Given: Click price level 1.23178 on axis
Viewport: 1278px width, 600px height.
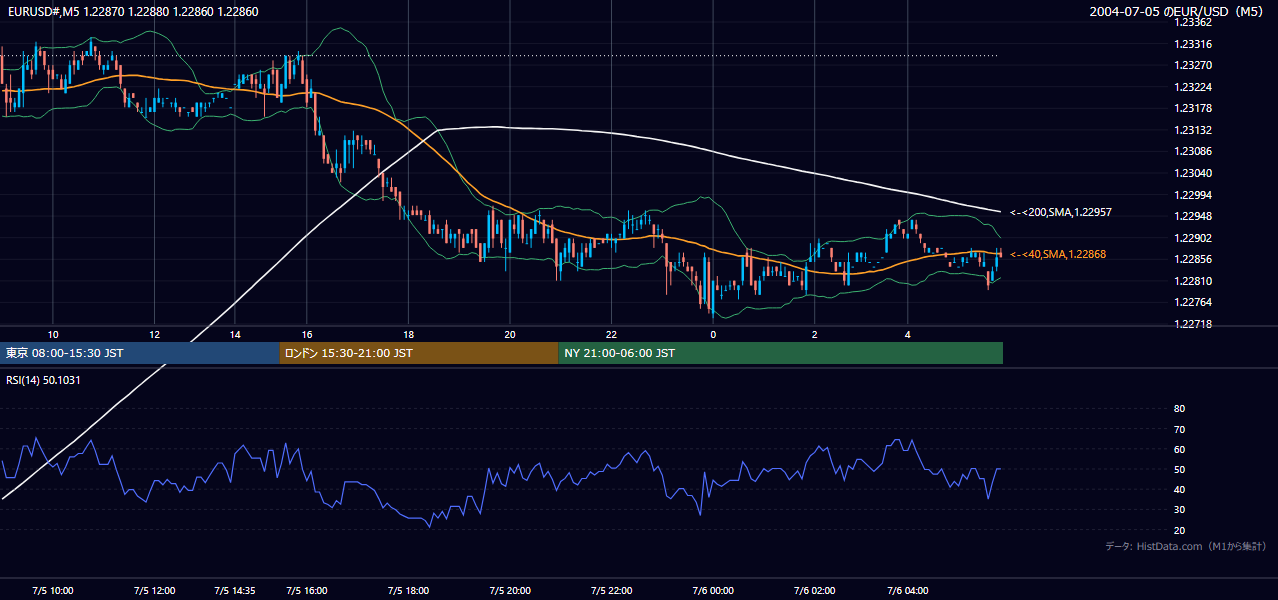Looking at the screenshot, I should point(1192,108).
